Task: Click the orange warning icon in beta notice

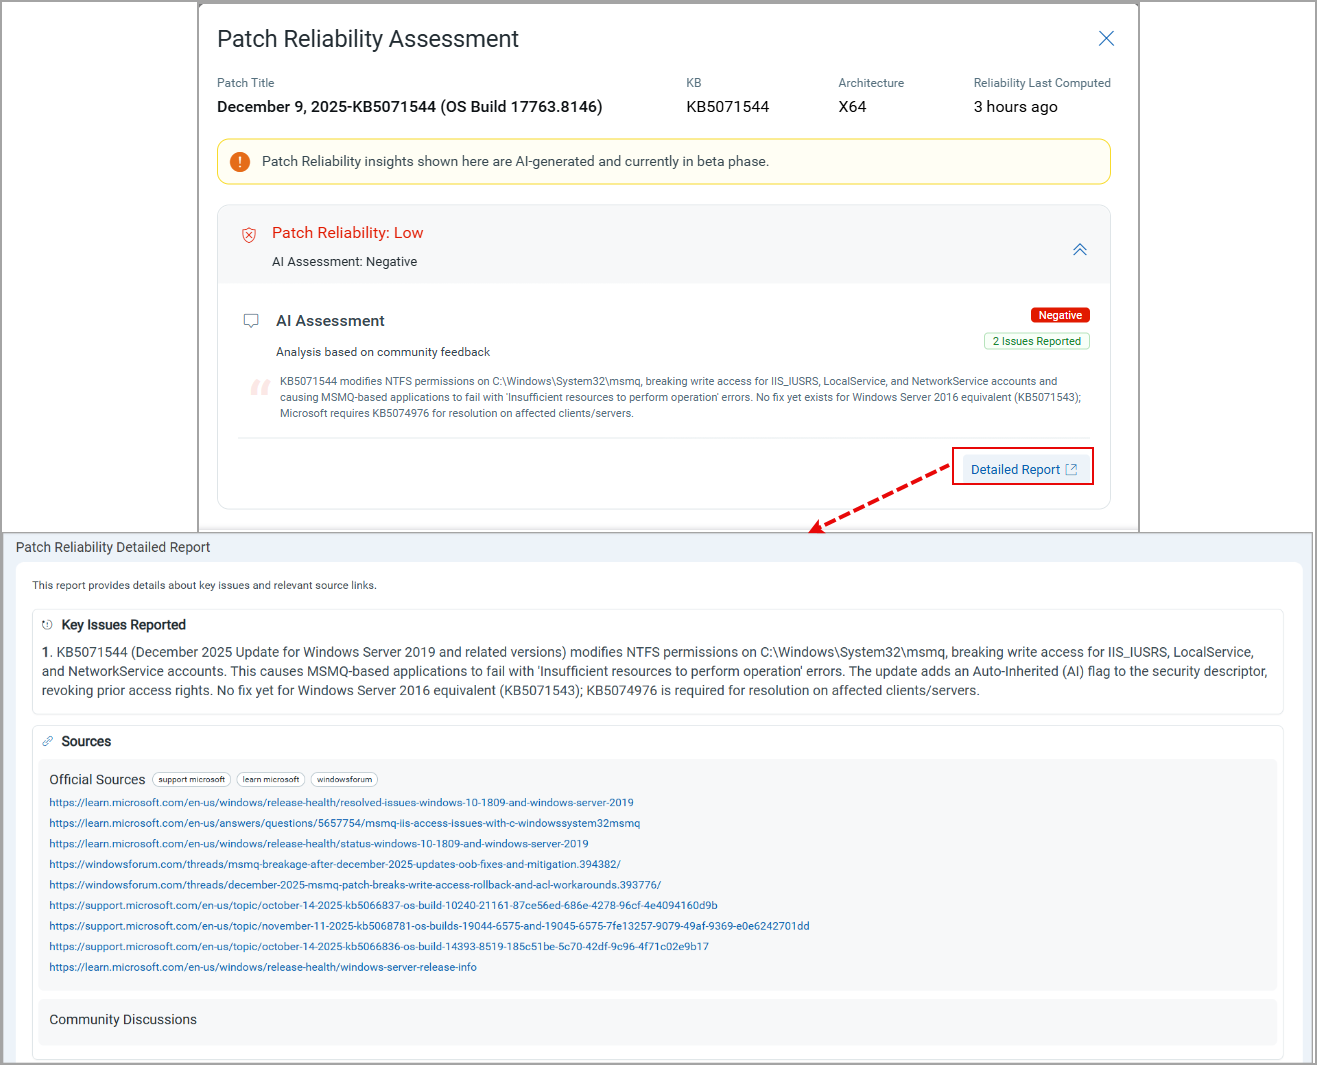Action: pos(240,162)
